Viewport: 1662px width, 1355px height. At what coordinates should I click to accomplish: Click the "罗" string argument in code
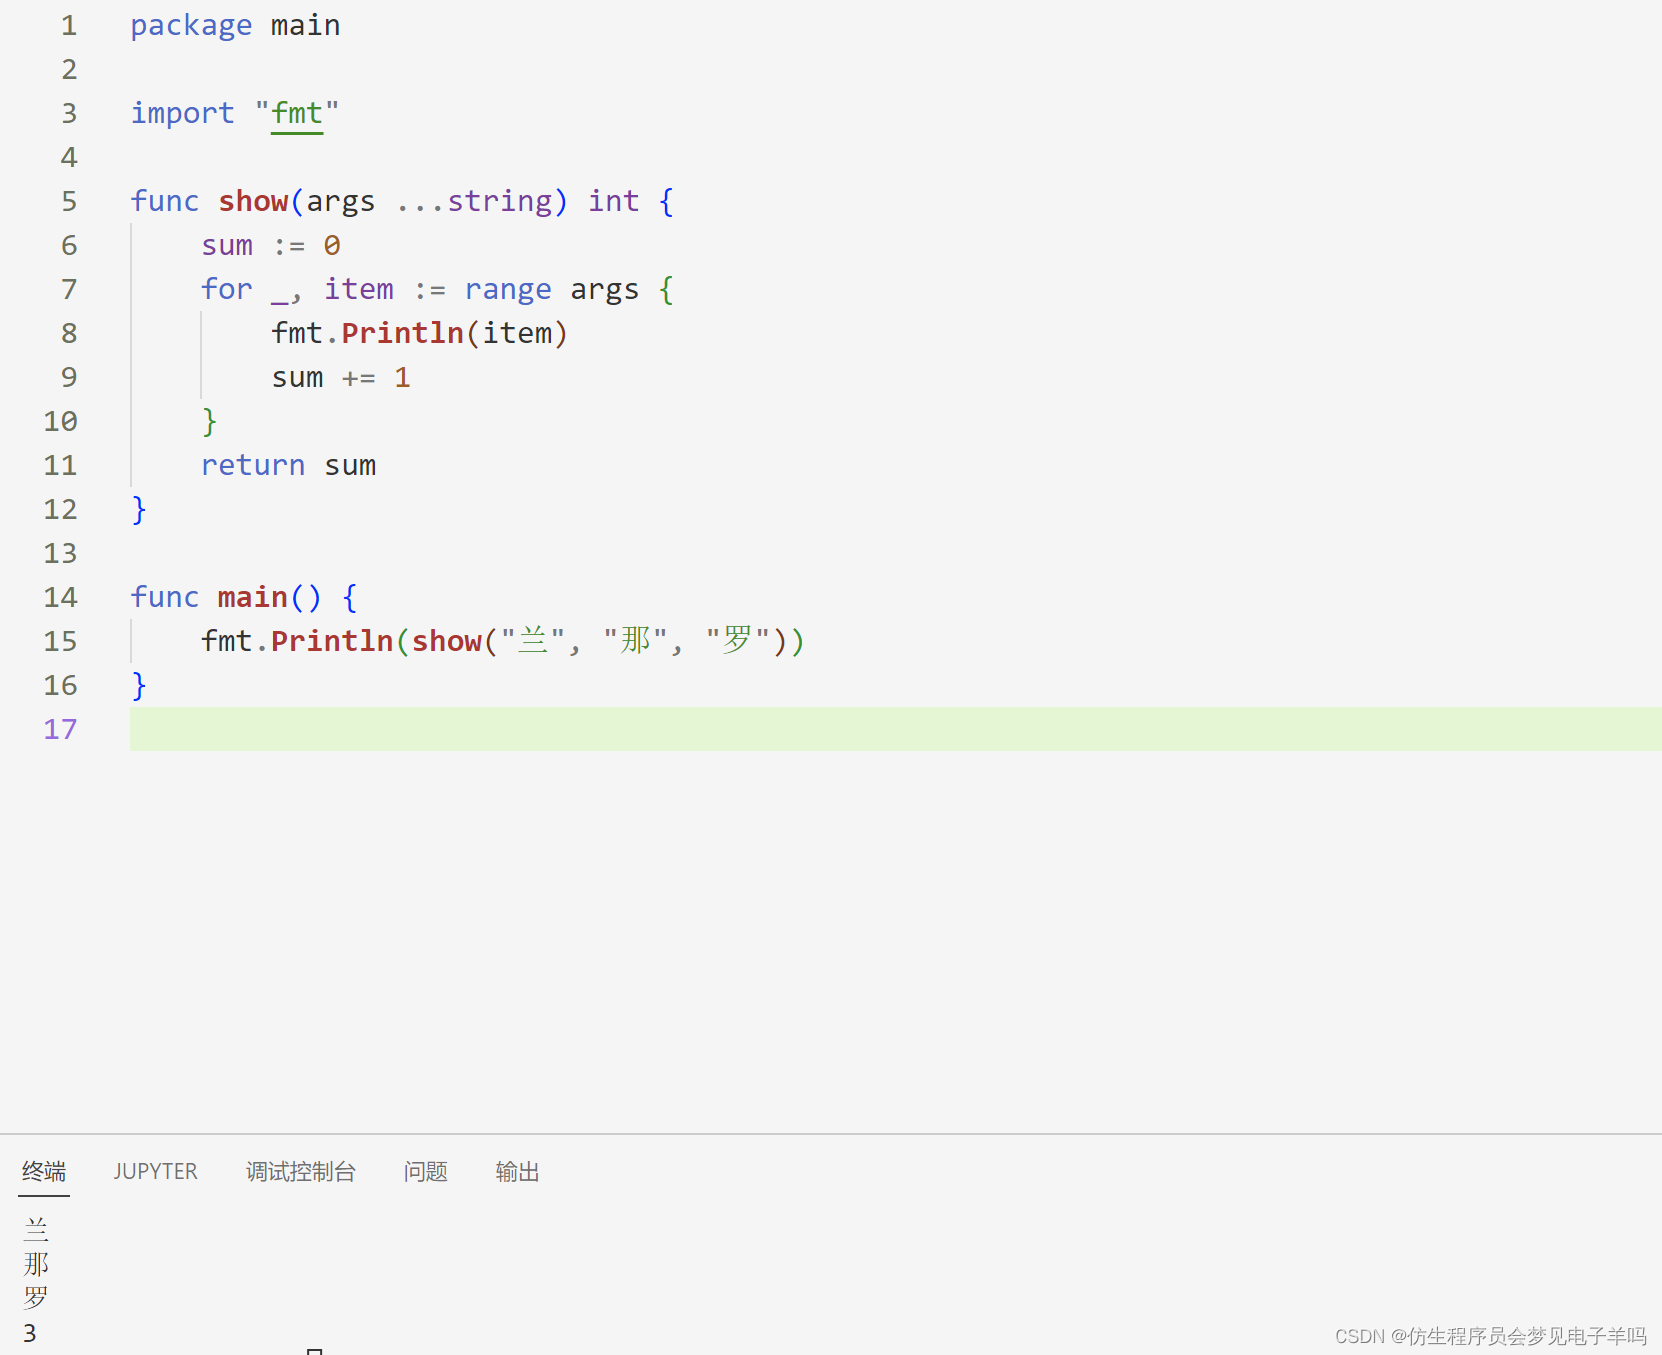[737, 641]
